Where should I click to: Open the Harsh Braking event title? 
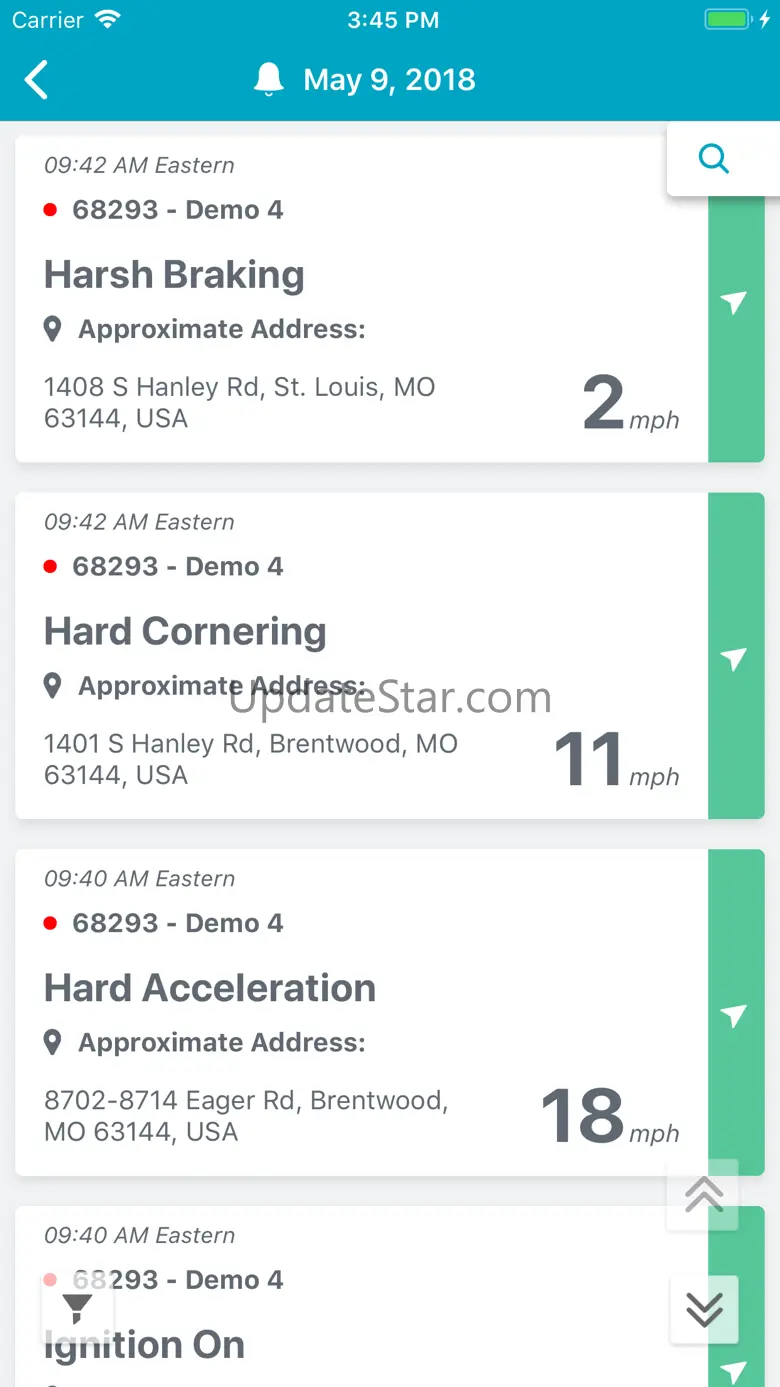click(x=174, y=275)
